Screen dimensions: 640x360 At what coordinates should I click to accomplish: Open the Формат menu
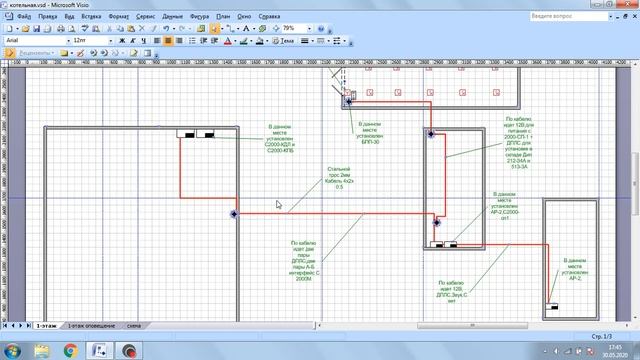point(118,16)
